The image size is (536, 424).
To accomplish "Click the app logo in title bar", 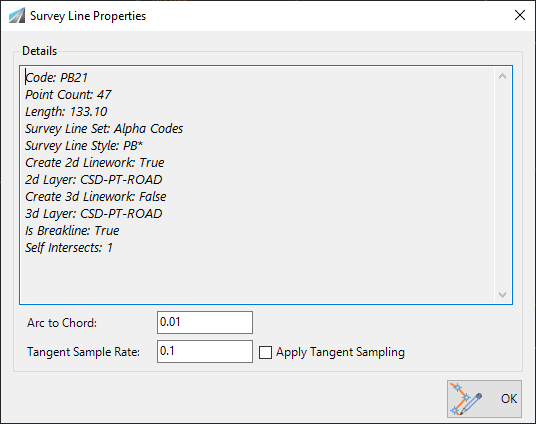I will [x=17, y=15].
